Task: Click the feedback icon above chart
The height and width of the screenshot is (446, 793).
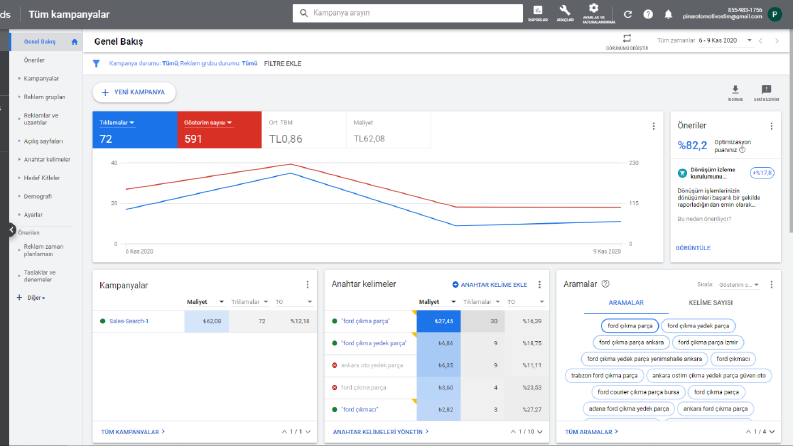Action: pyautogui.click(x=766, y=92)
